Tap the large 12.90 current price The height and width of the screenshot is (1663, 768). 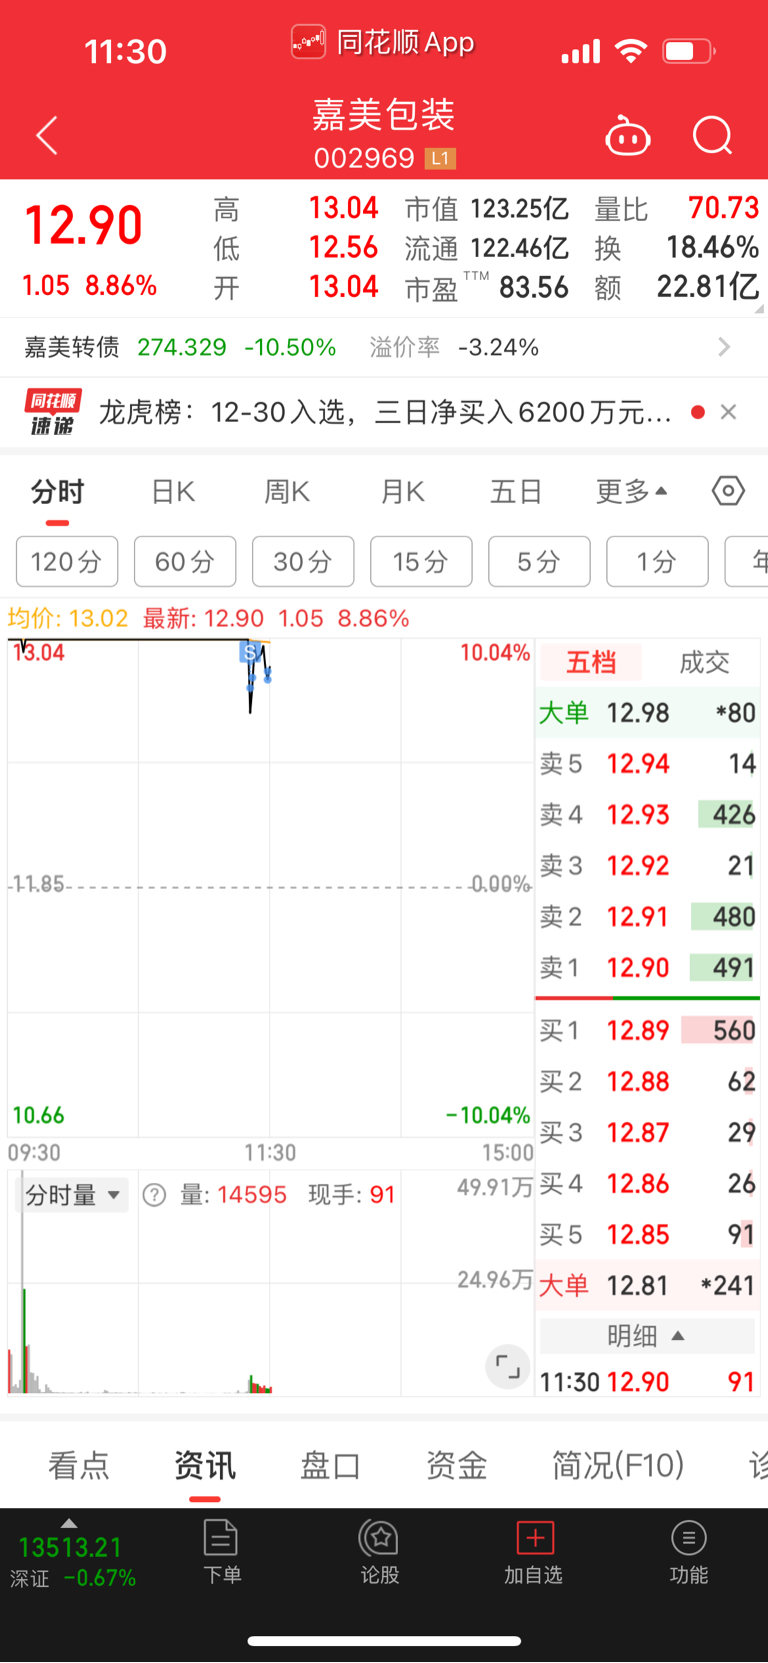[x=83, y=225]
